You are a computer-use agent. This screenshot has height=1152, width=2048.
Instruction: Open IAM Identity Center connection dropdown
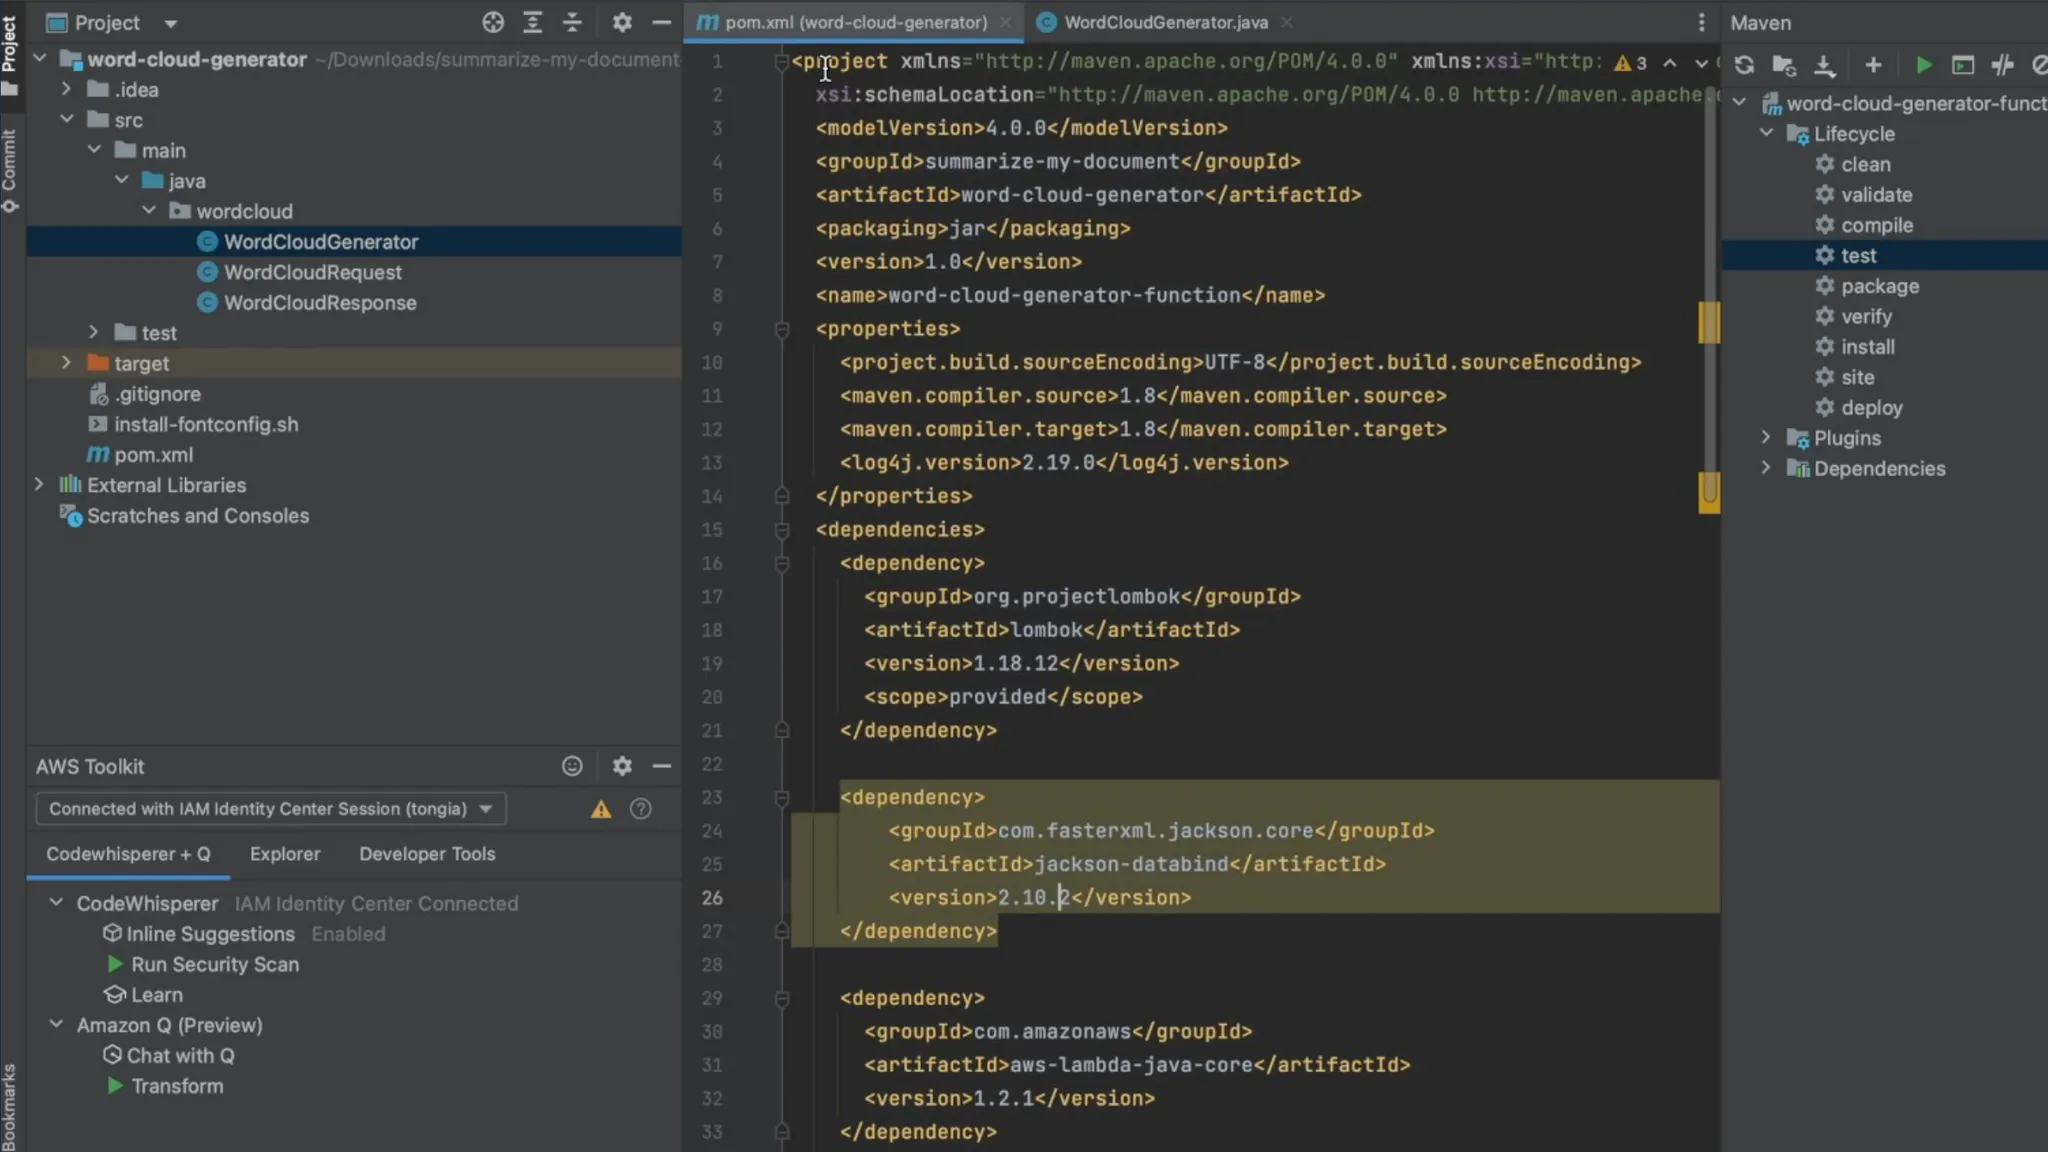point(486,809)
